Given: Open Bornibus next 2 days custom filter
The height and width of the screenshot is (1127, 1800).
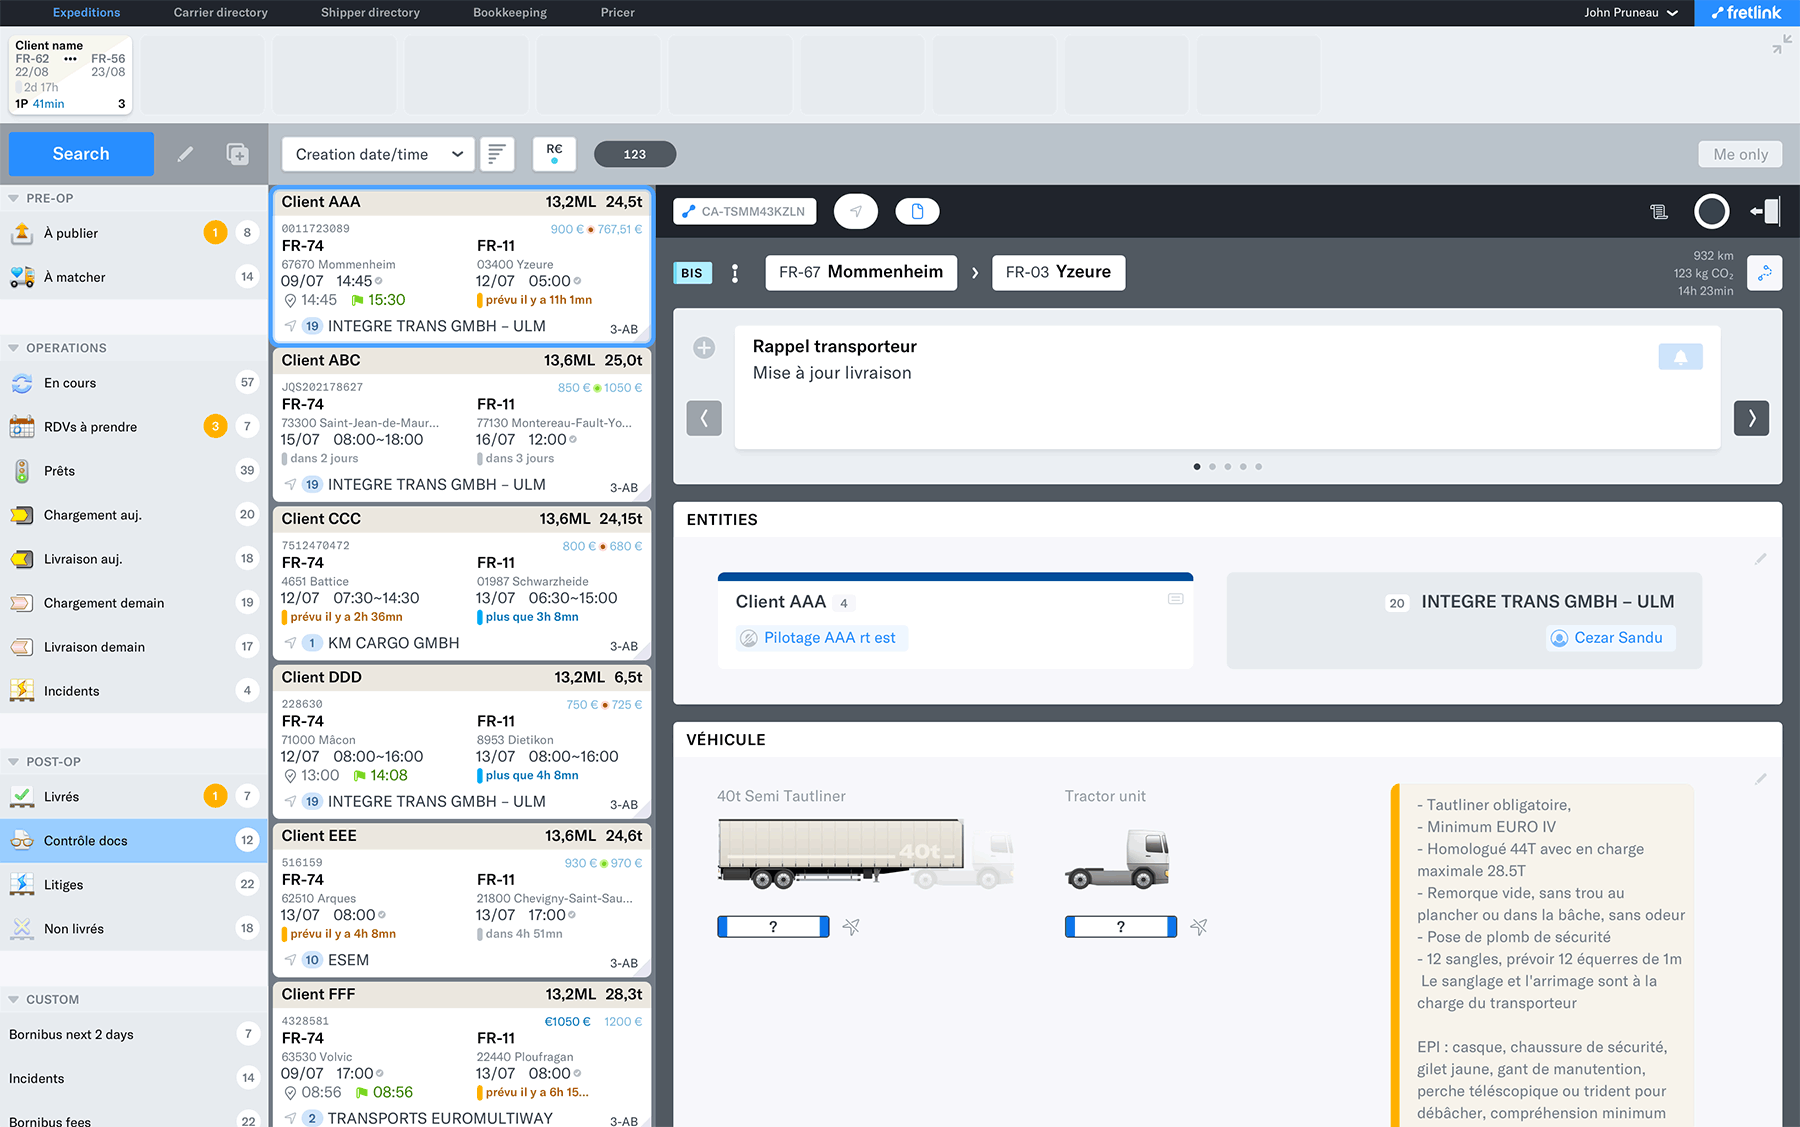Looking at the screenshot, I should (134, 1035).
